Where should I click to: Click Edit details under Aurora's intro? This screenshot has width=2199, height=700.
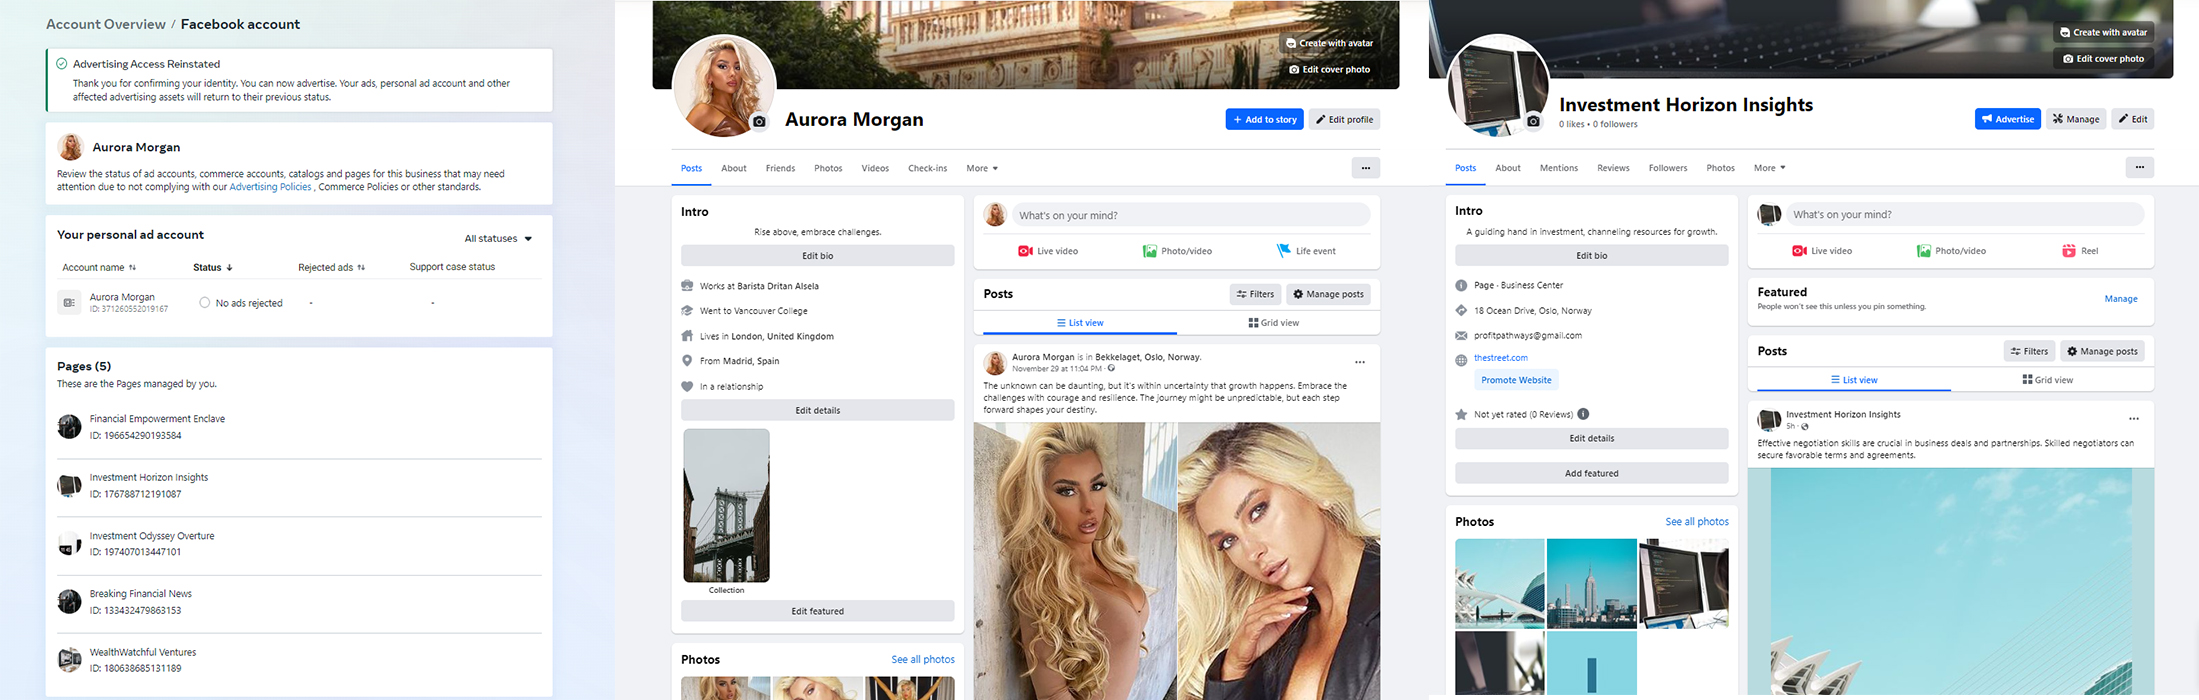tap(817, 410)
